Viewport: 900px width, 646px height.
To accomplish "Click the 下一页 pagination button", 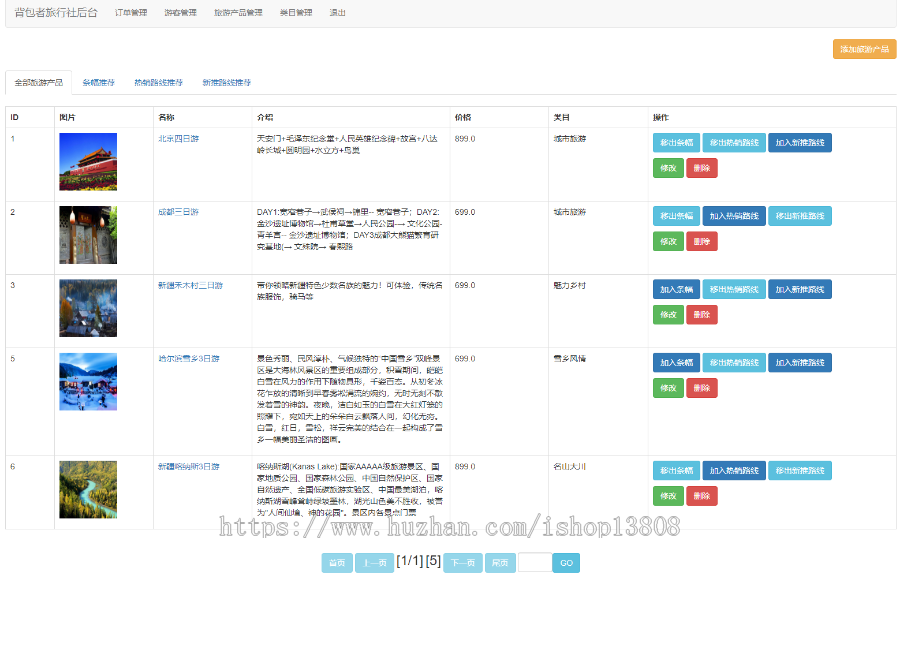I will click(x=463, y=563).
